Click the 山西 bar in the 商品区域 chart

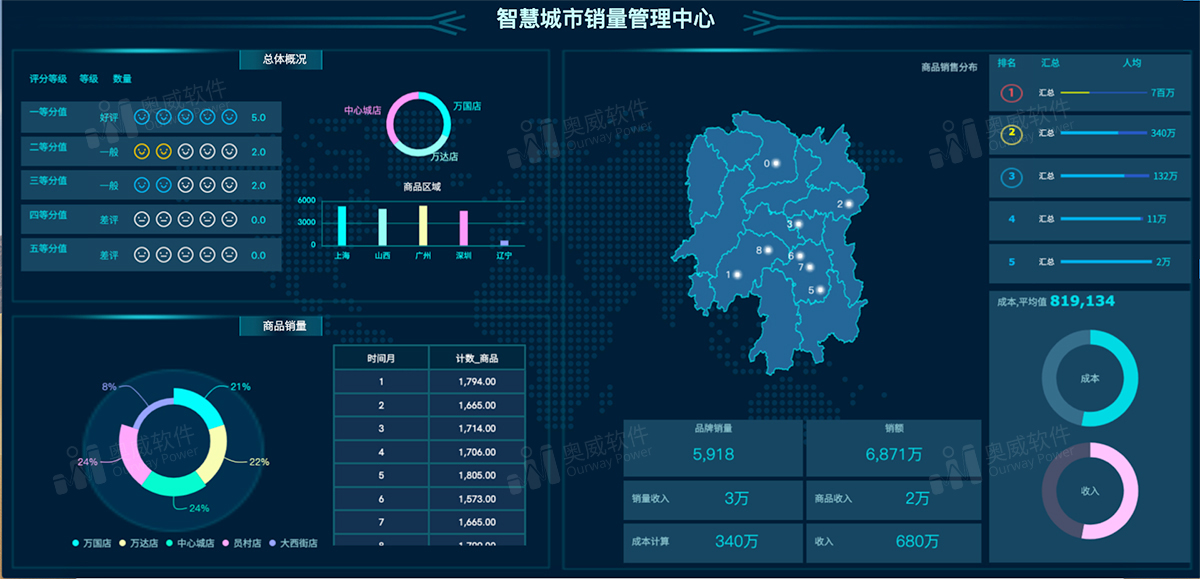tap(382, 227)
